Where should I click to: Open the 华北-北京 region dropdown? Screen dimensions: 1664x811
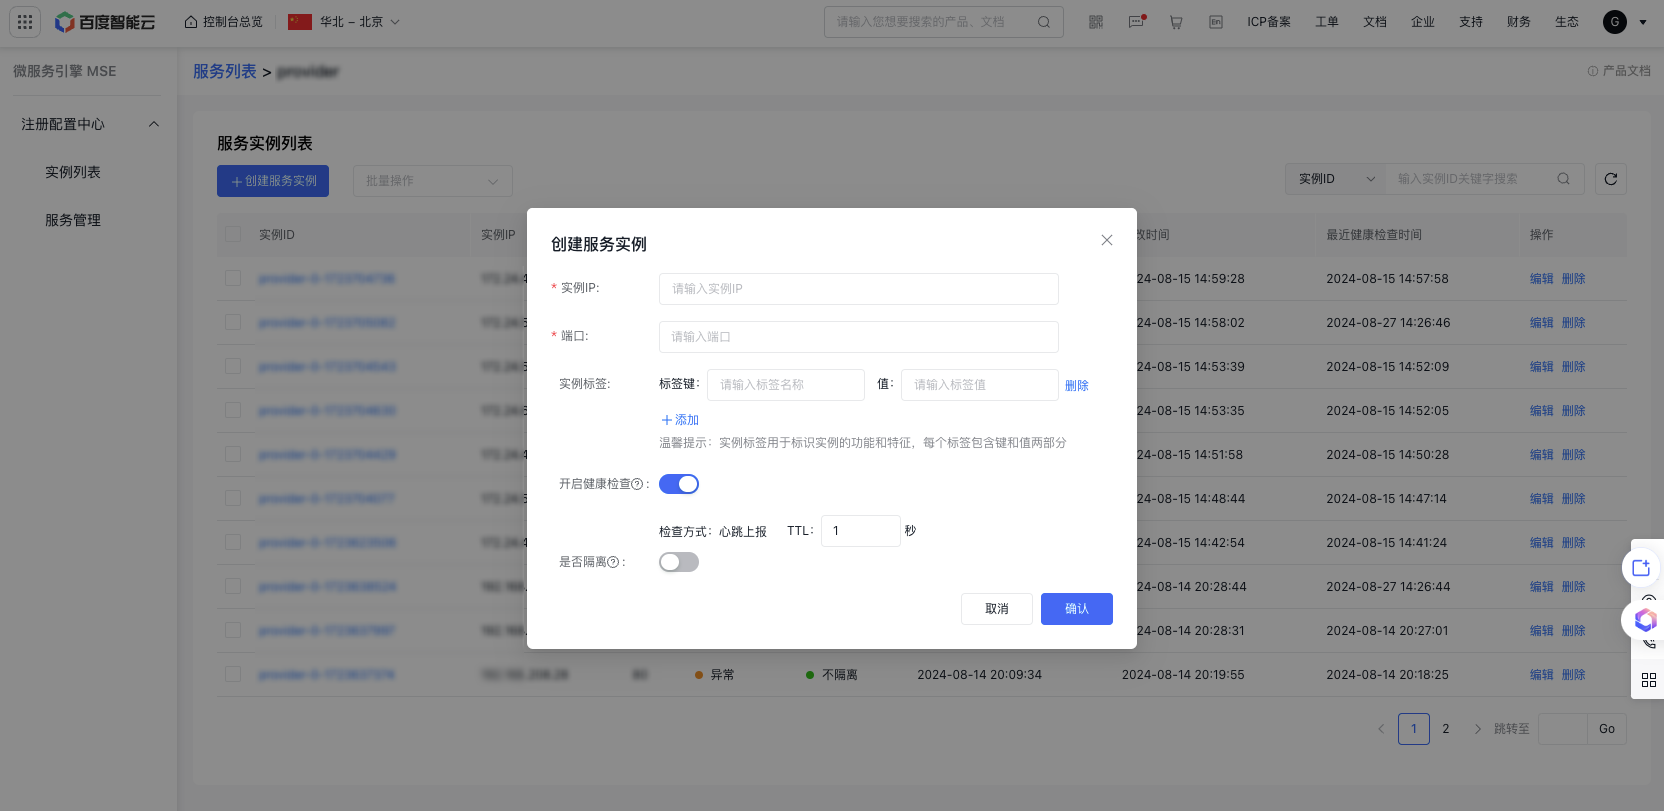point(344,22)
